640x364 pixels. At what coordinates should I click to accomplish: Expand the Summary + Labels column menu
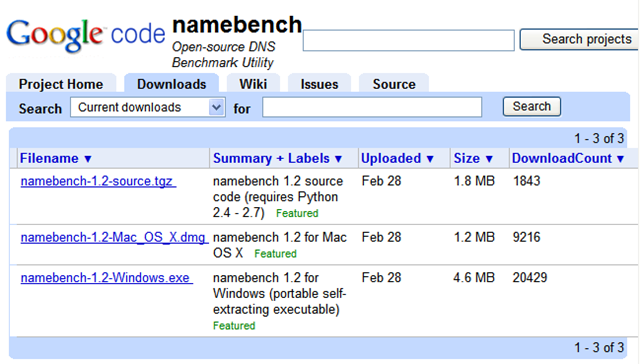[x=338, y=159]
